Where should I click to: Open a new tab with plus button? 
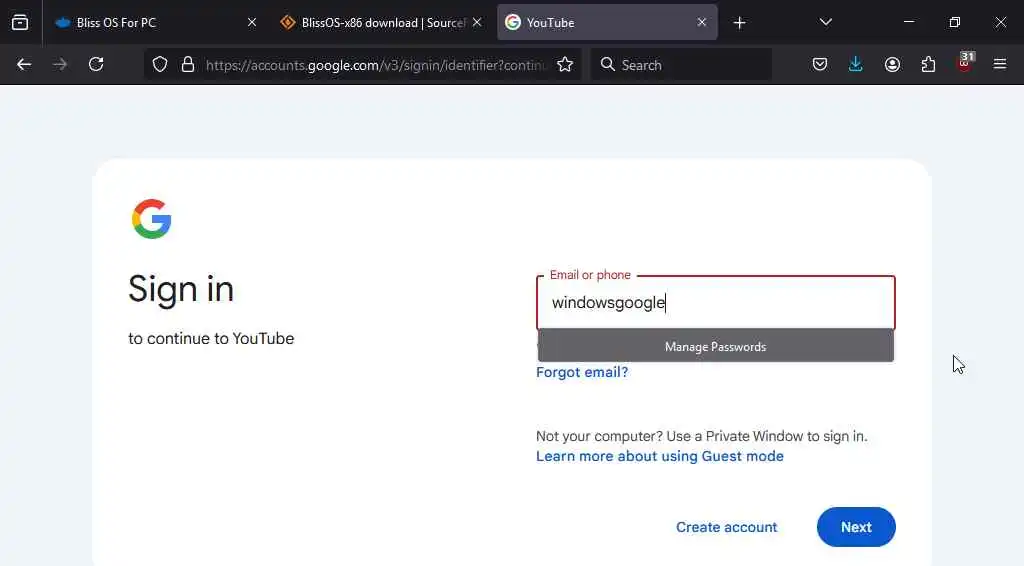click(739, 23)
